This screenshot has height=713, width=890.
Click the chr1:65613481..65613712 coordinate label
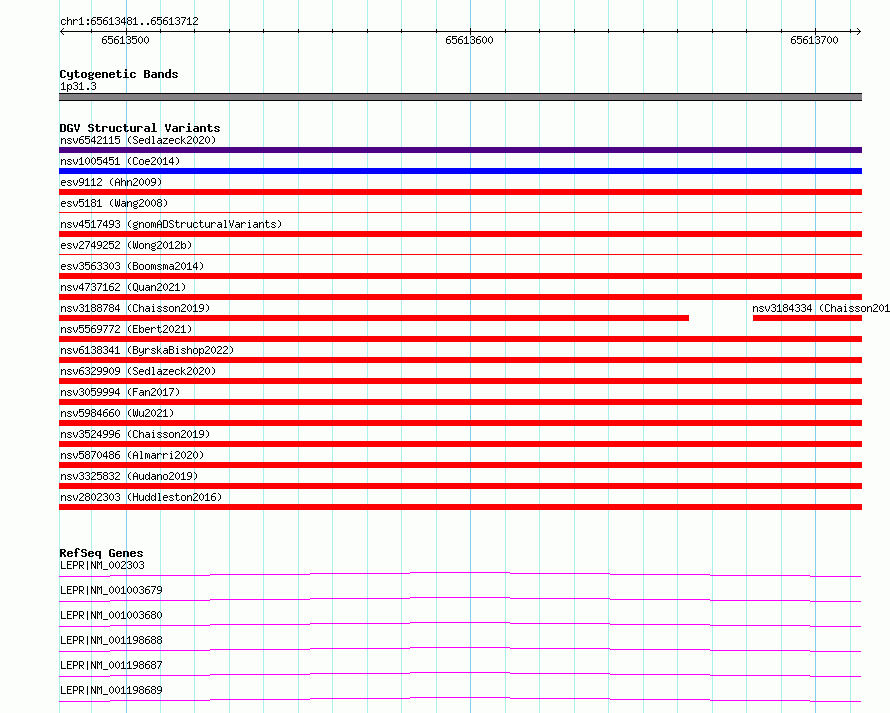tap(129, 21)
